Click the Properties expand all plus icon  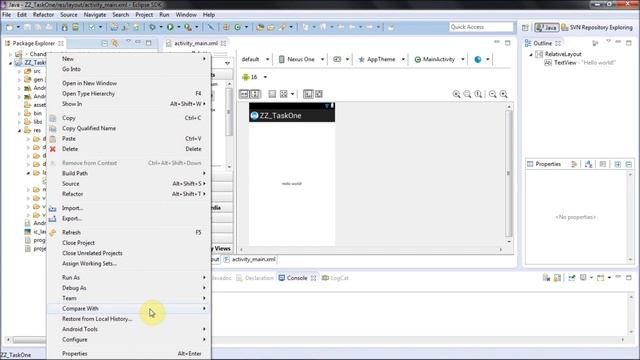pyautogui.click(x=618, y=164)
